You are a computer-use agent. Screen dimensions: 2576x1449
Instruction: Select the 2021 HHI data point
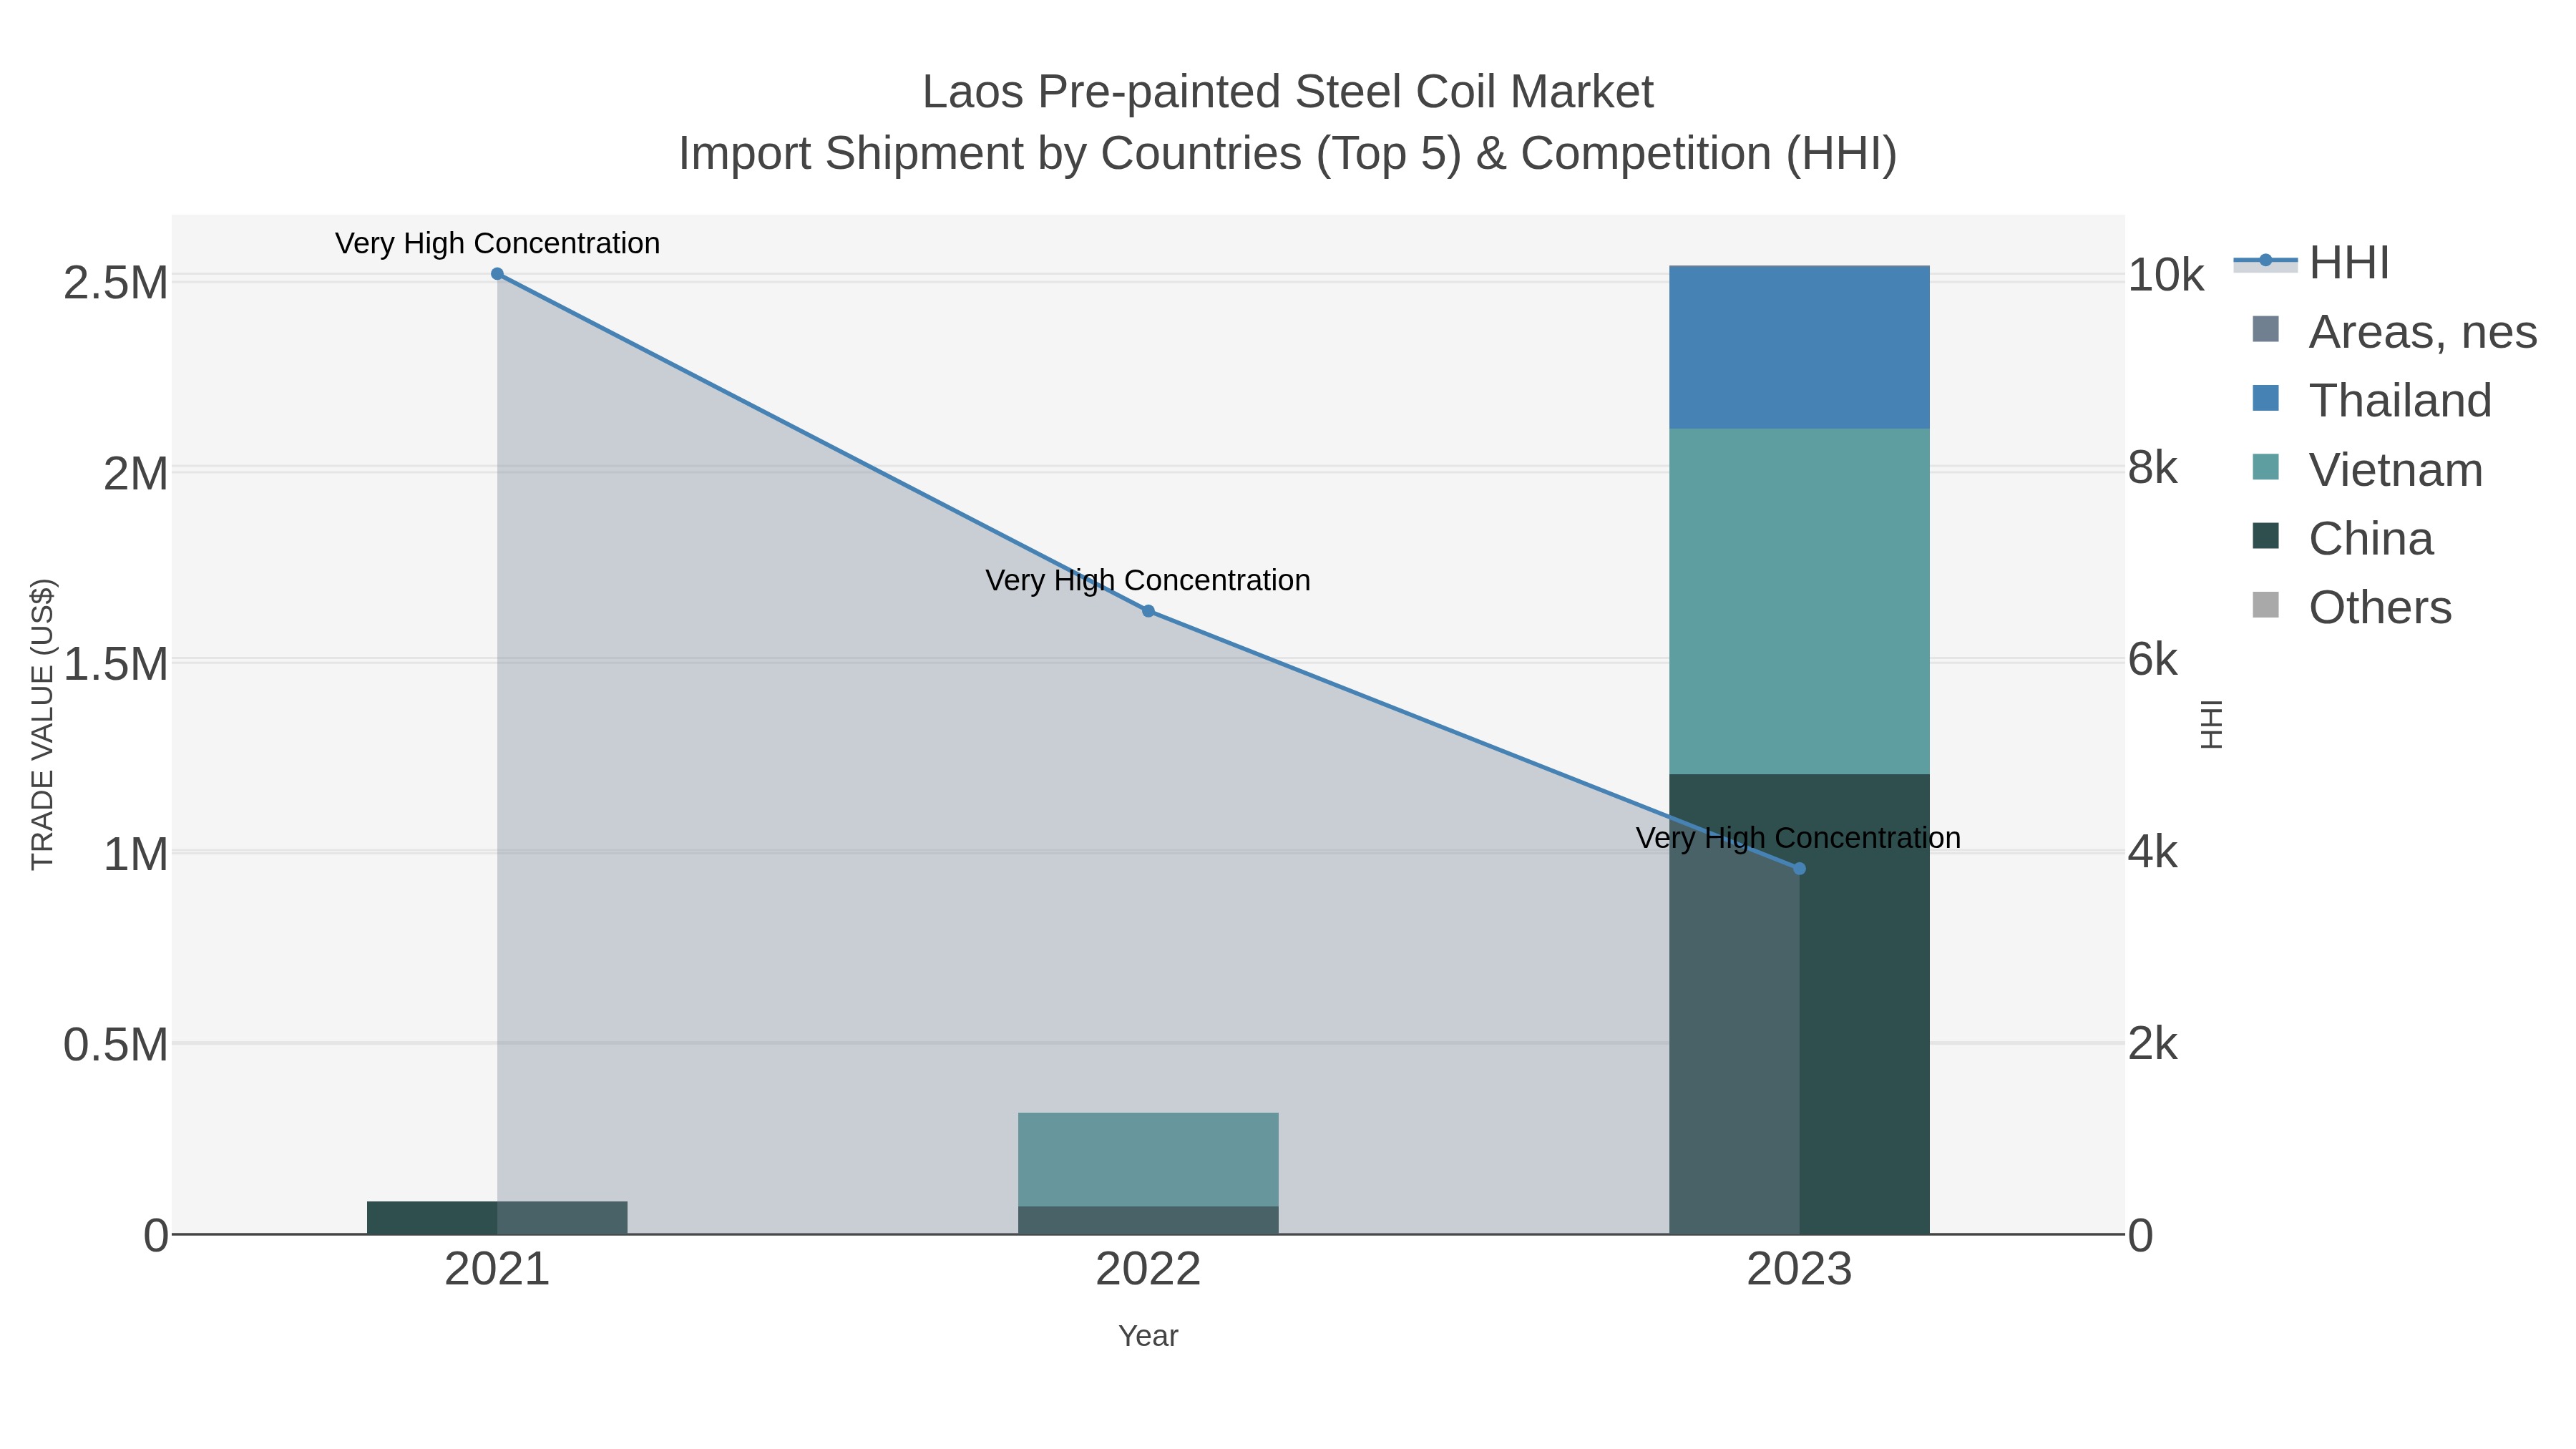click(497, 274)
